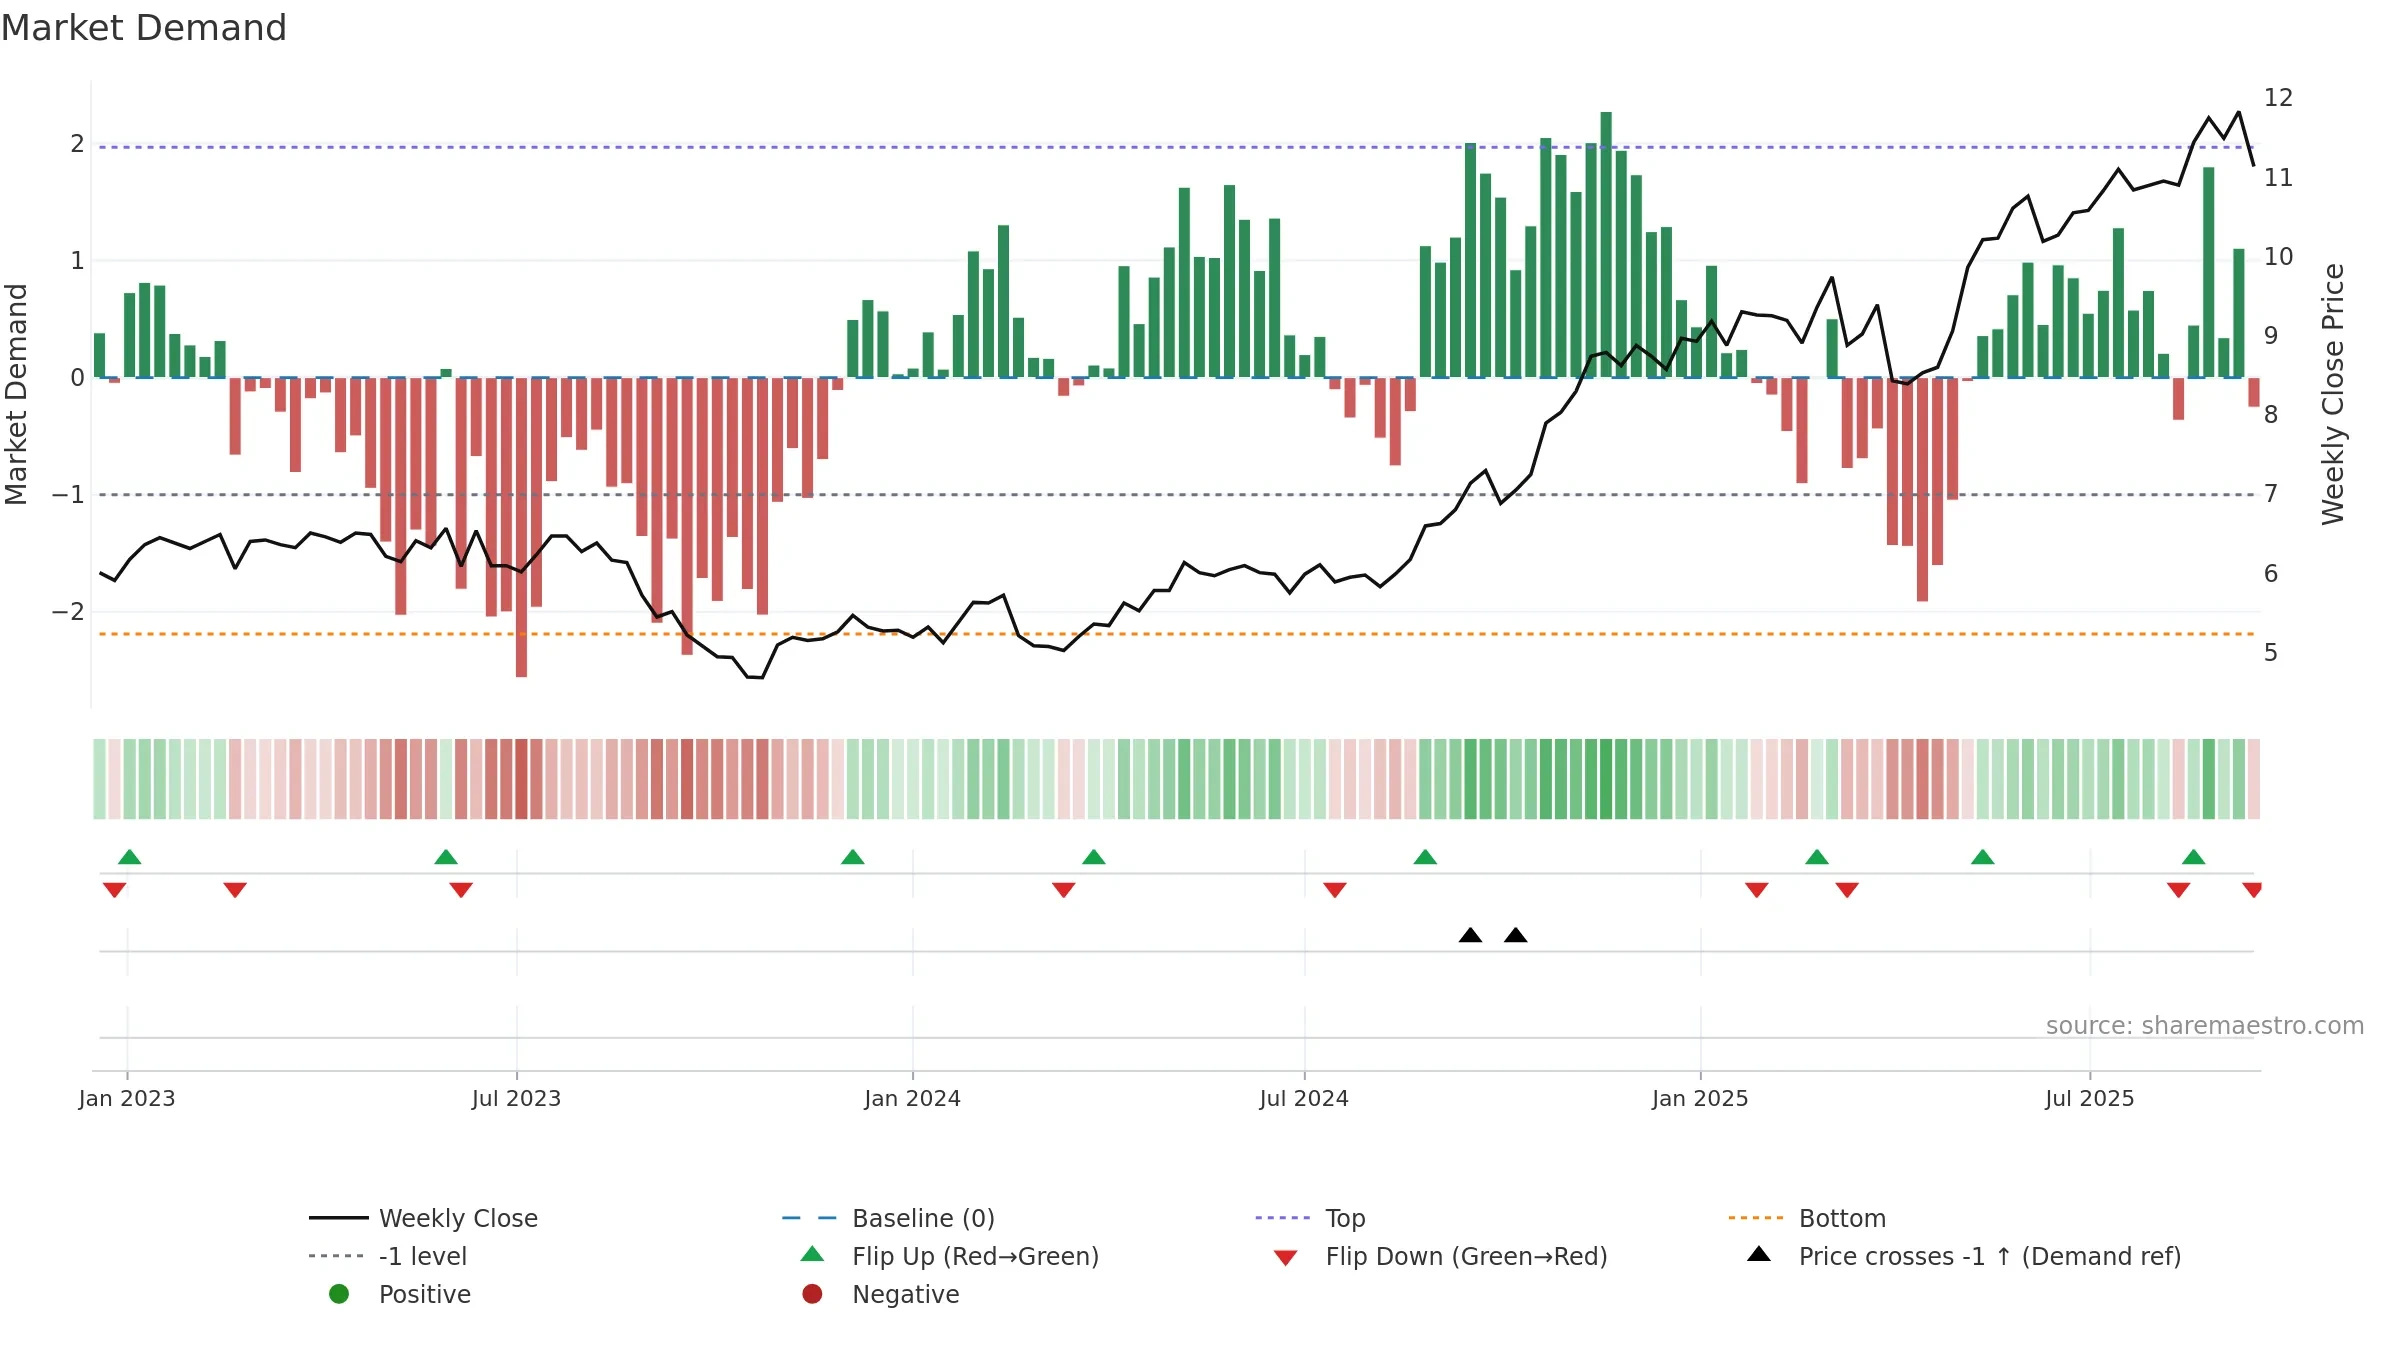Click the source: sharemaestro.com text
The width and height of the screenshot is (2400, 1350).
2205,1026
